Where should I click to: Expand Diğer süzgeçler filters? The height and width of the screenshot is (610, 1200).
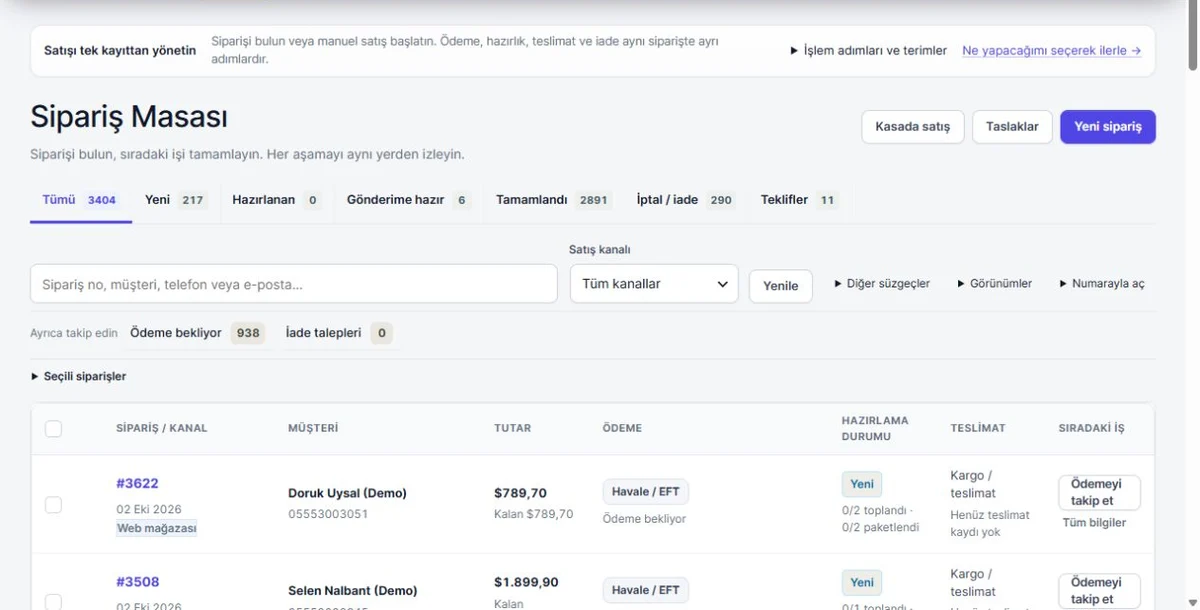coord(882,284)
